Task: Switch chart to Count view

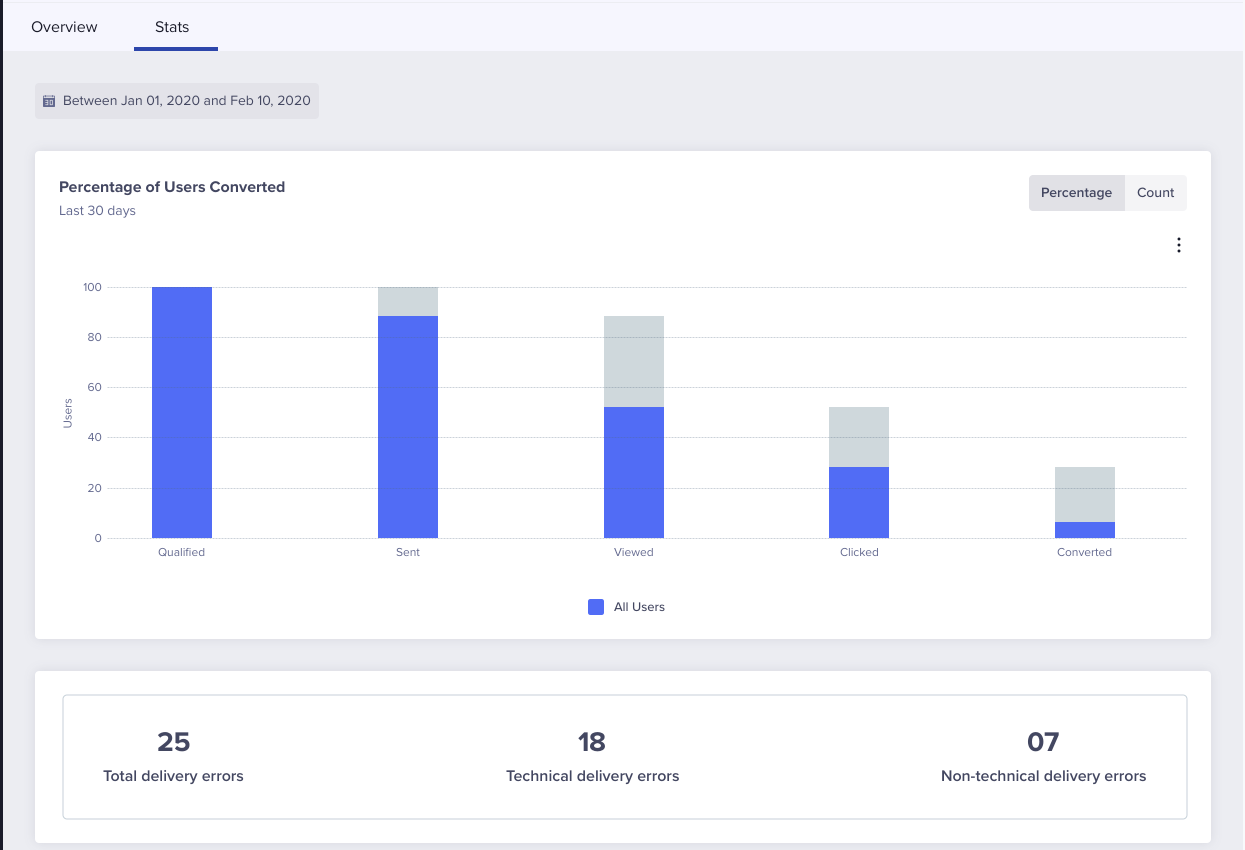Action: [1155, 193]
